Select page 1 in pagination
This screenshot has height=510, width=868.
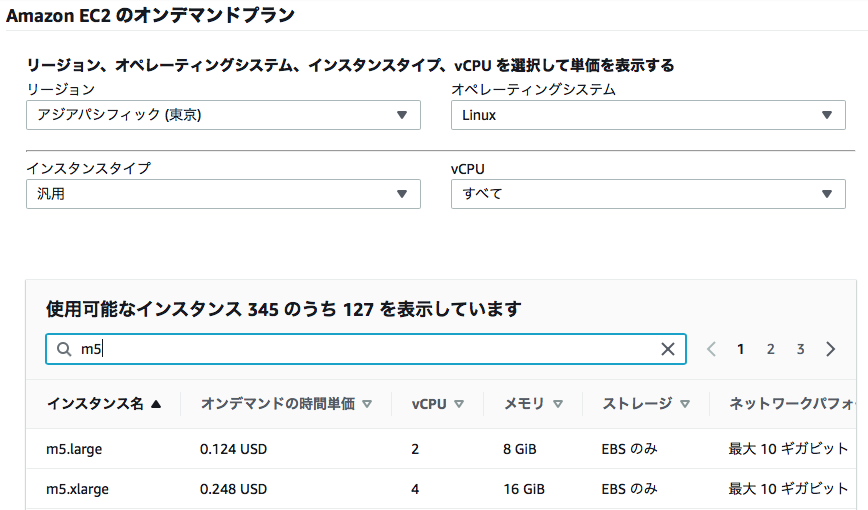point(741,349)
